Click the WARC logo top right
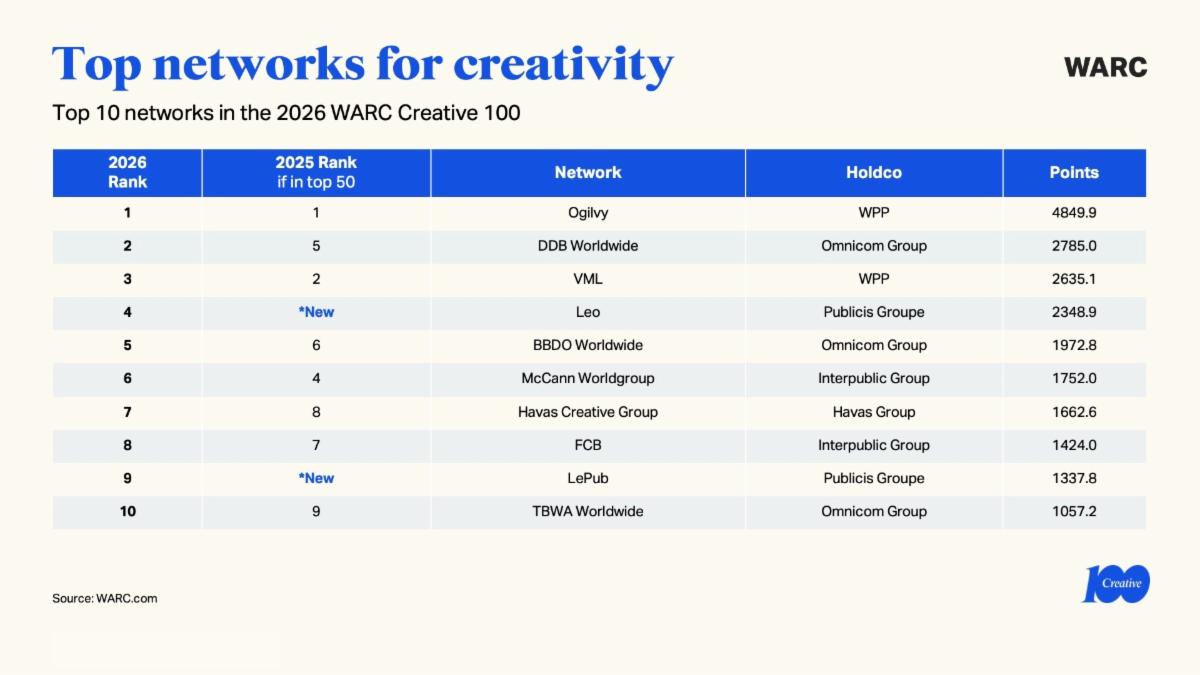This screenshot has height=675, width=1200. click(1104, 66)
